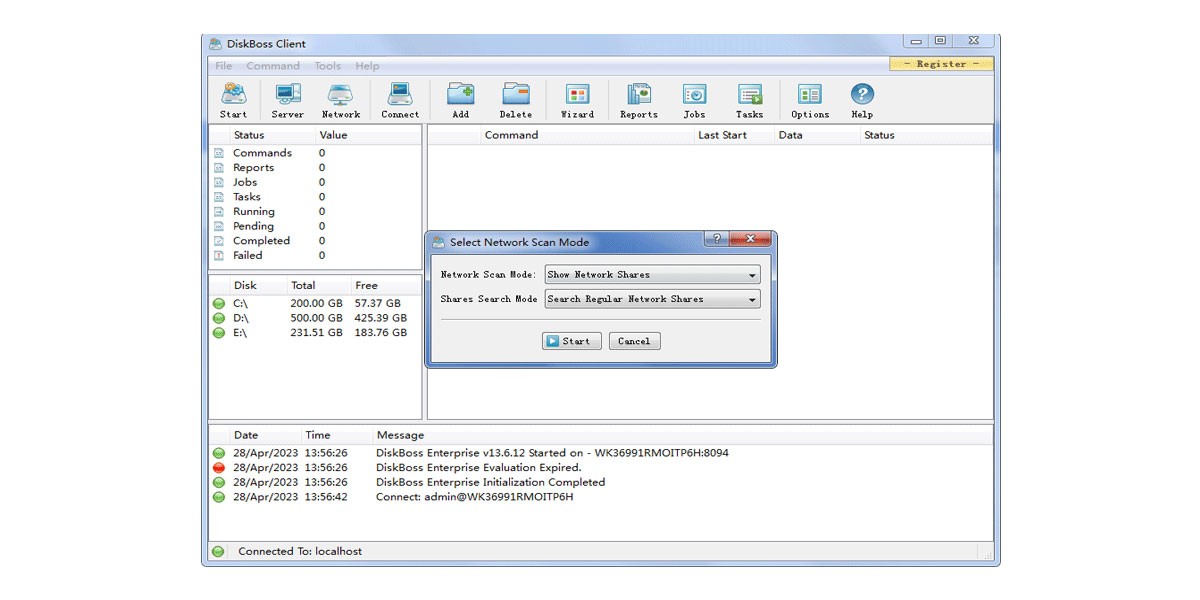Viewport: 1200px width, 600px height.
Task: Click the Jobs status row icon
Action: (x=219, y=182)
